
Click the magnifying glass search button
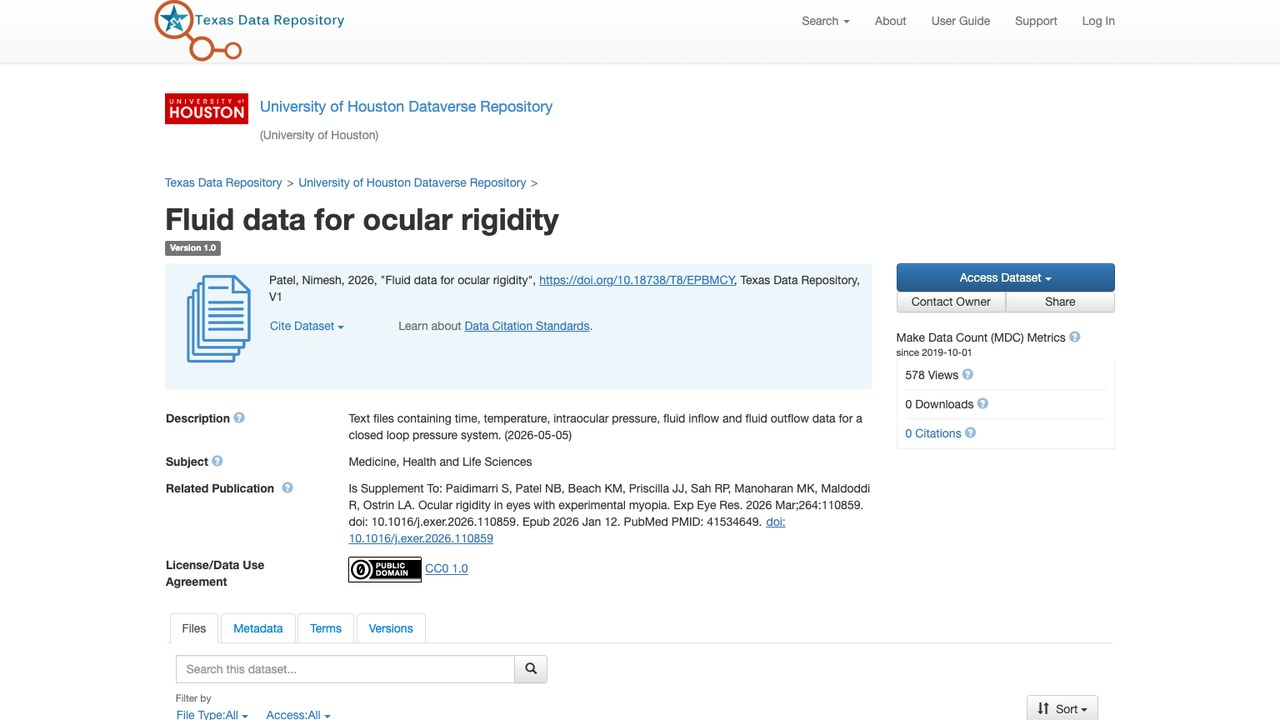(x=531, y=669)
